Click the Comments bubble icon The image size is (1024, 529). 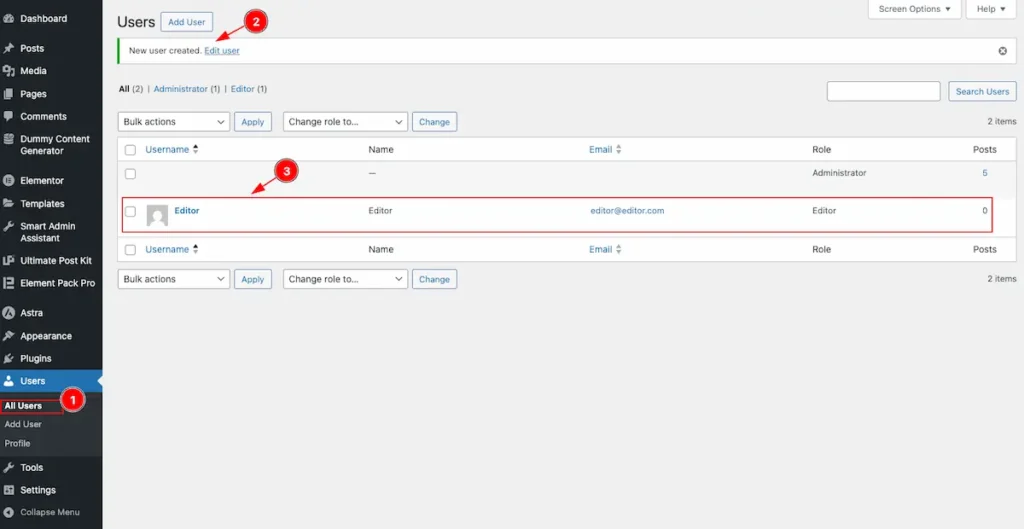point(8,116)
